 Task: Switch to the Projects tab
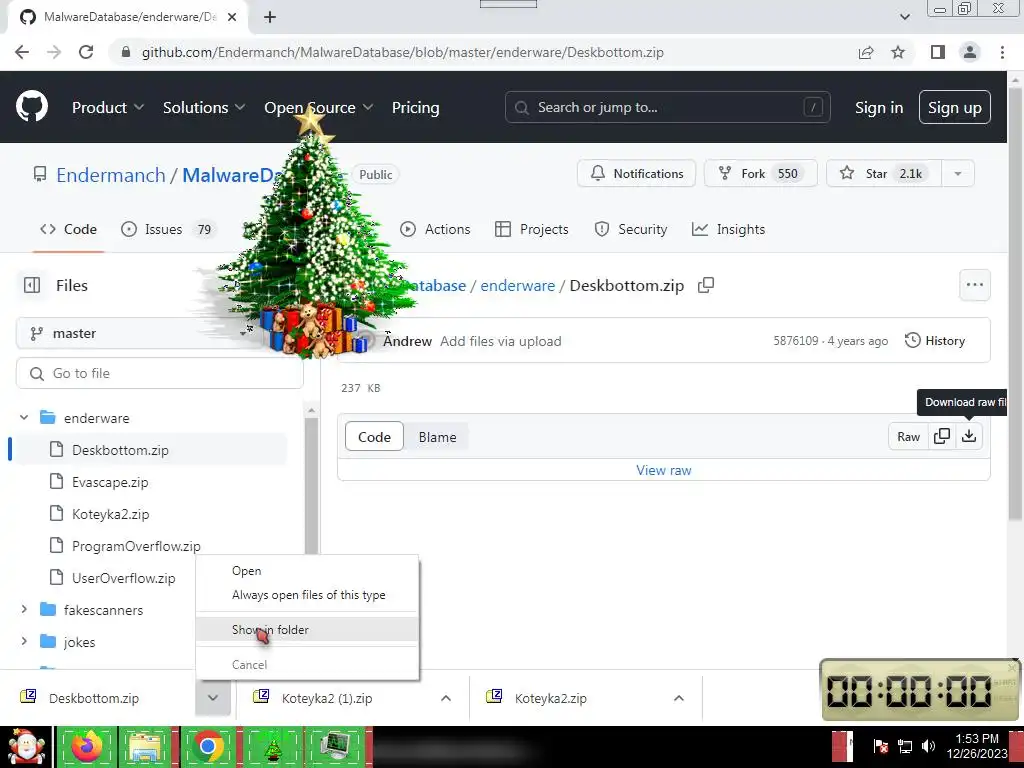[532, 229]
